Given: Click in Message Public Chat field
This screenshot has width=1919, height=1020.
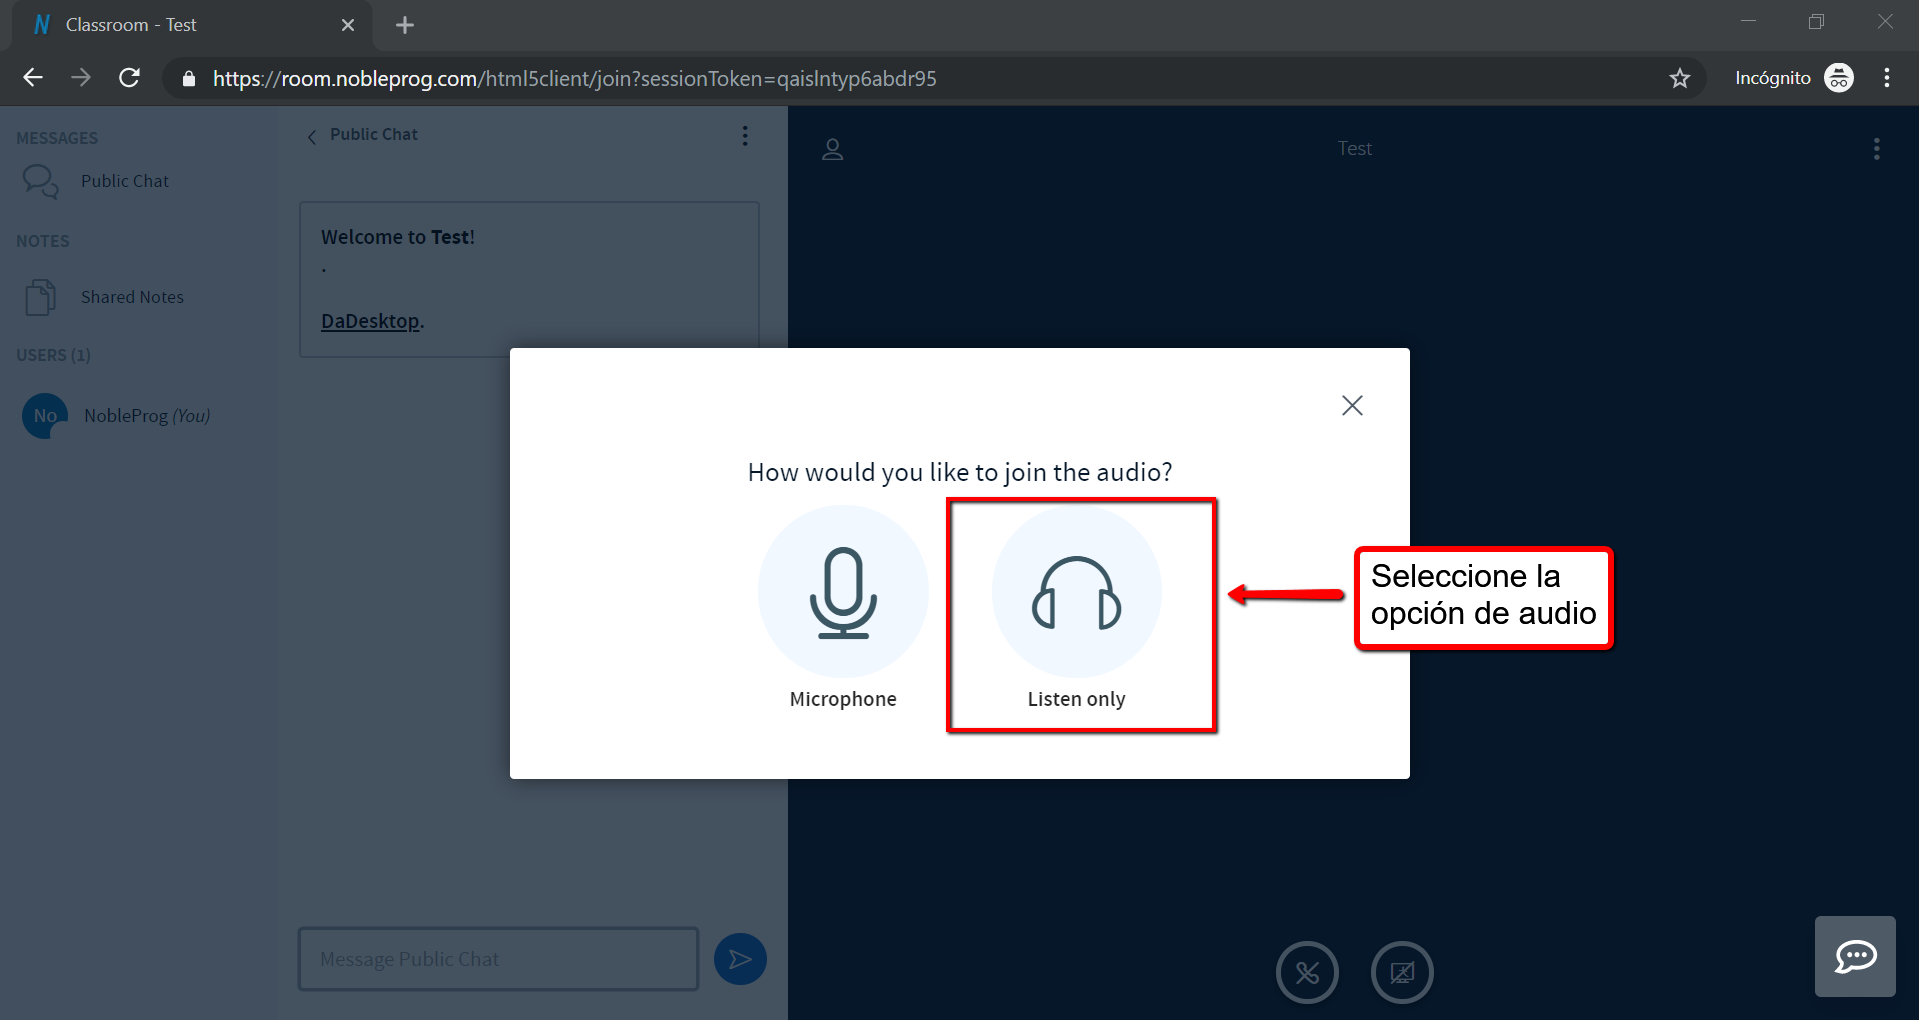Looking at the screenshot, I should click(x=498, y=959).
